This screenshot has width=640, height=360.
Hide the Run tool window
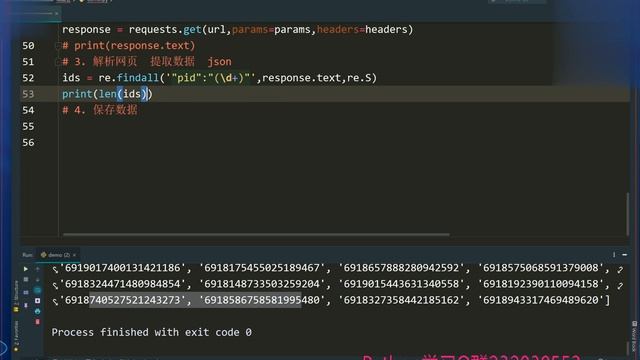coord(624,255)
